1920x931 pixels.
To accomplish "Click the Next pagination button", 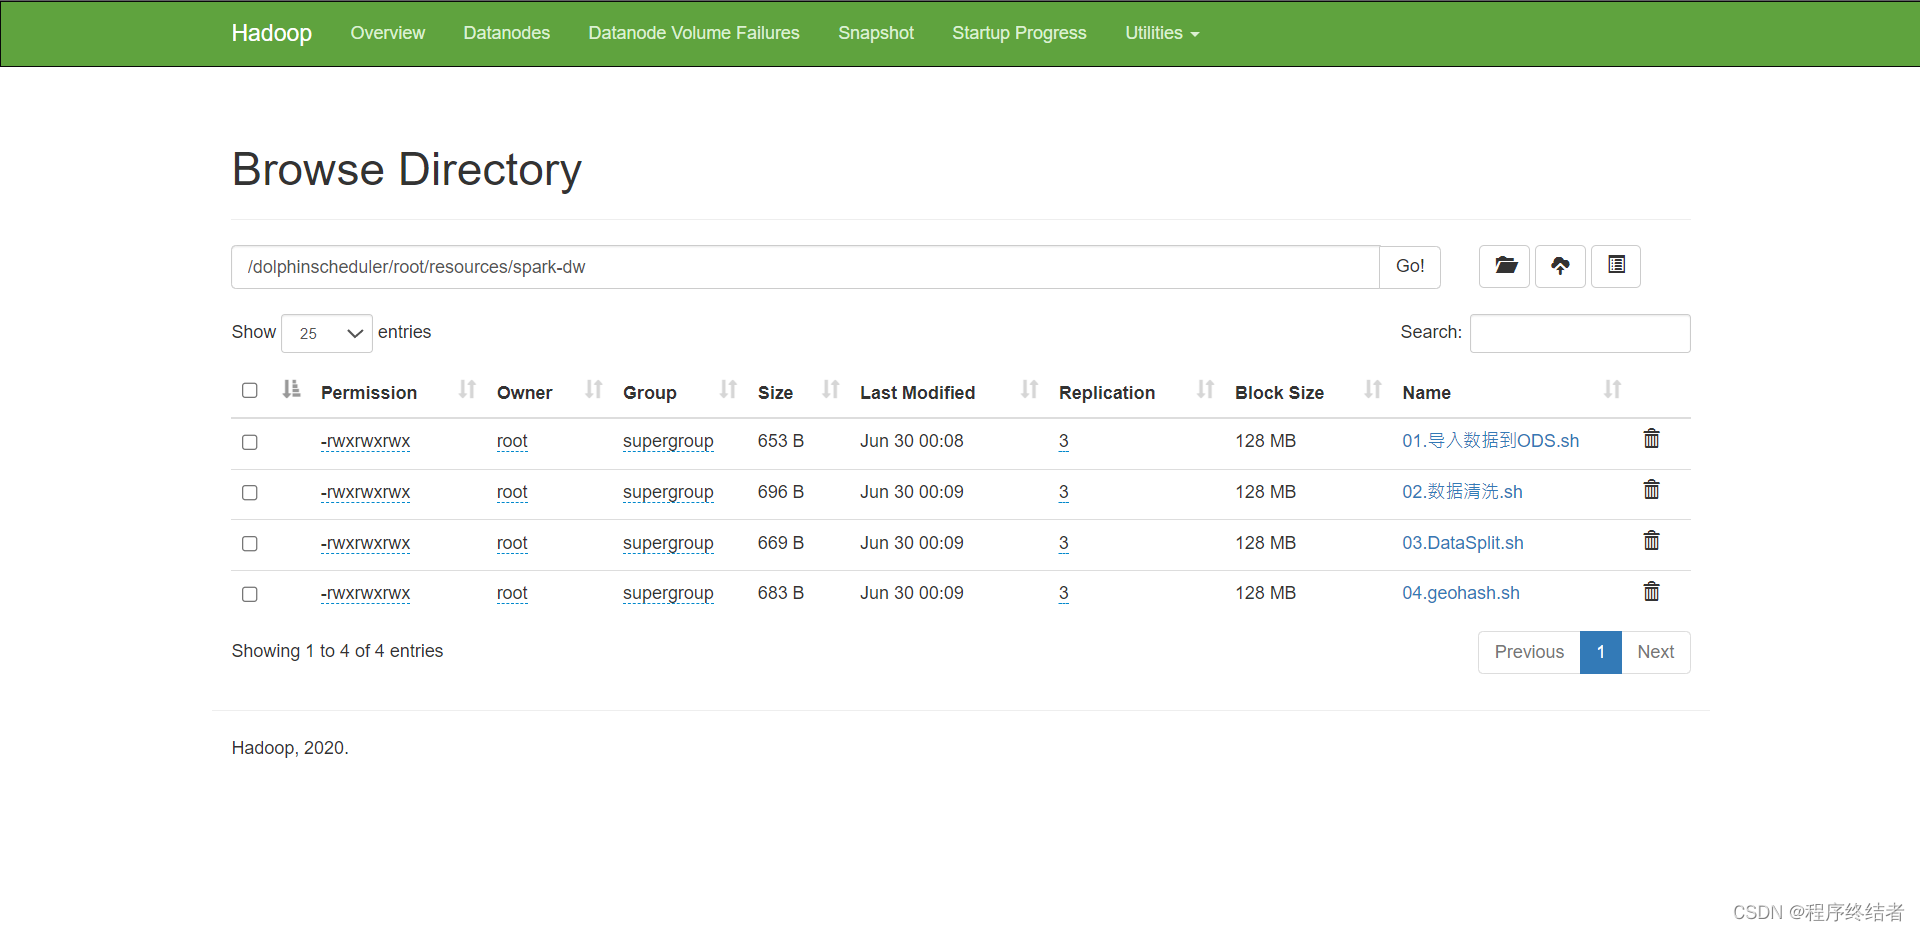I will pyautogui.click(x=1655, y=652).
